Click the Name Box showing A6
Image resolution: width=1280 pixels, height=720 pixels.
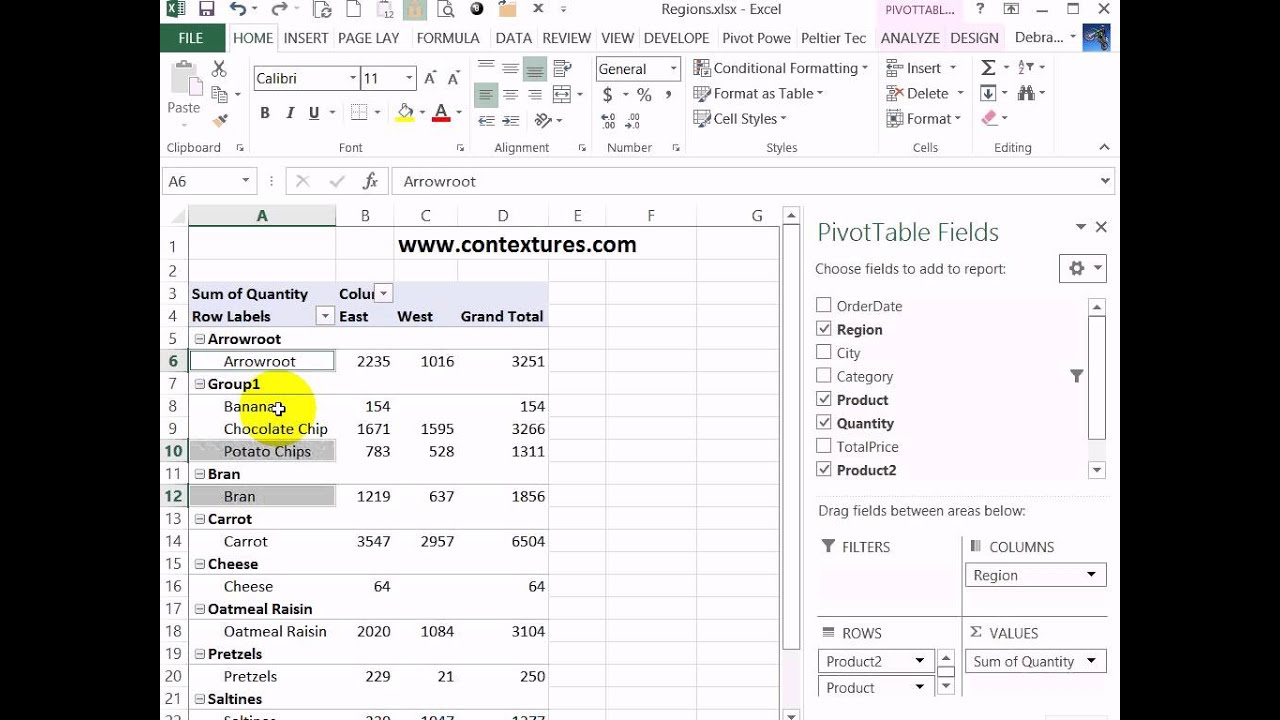coord(198,181)
